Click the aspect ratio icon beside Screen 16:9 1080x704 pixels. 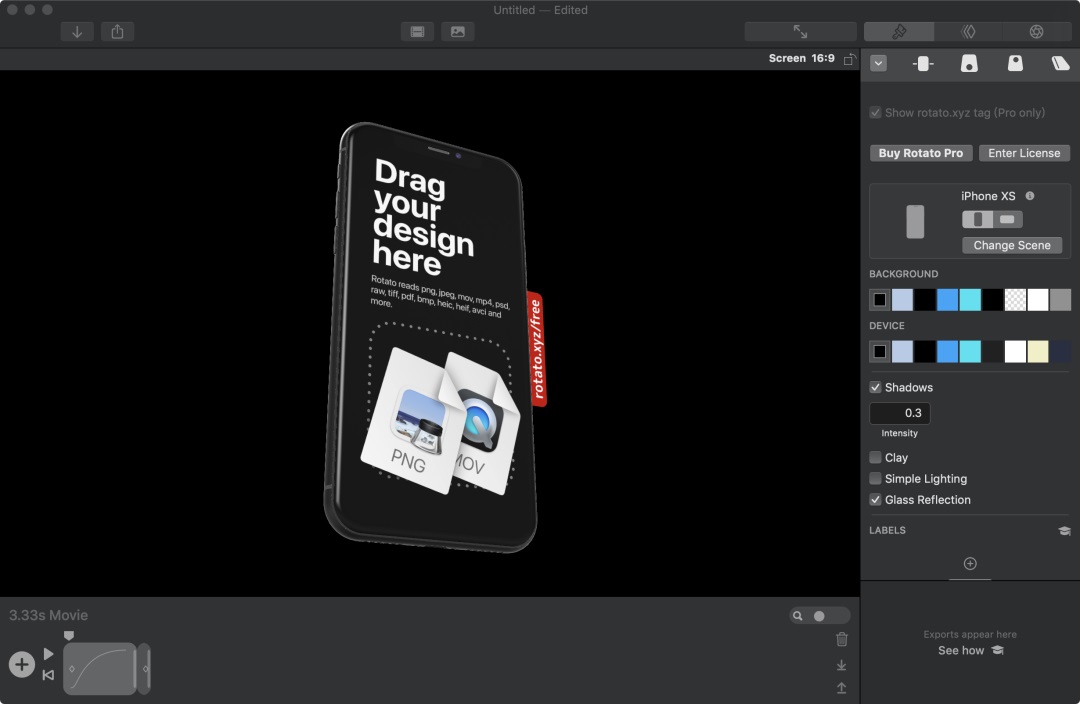click(850, 59)
